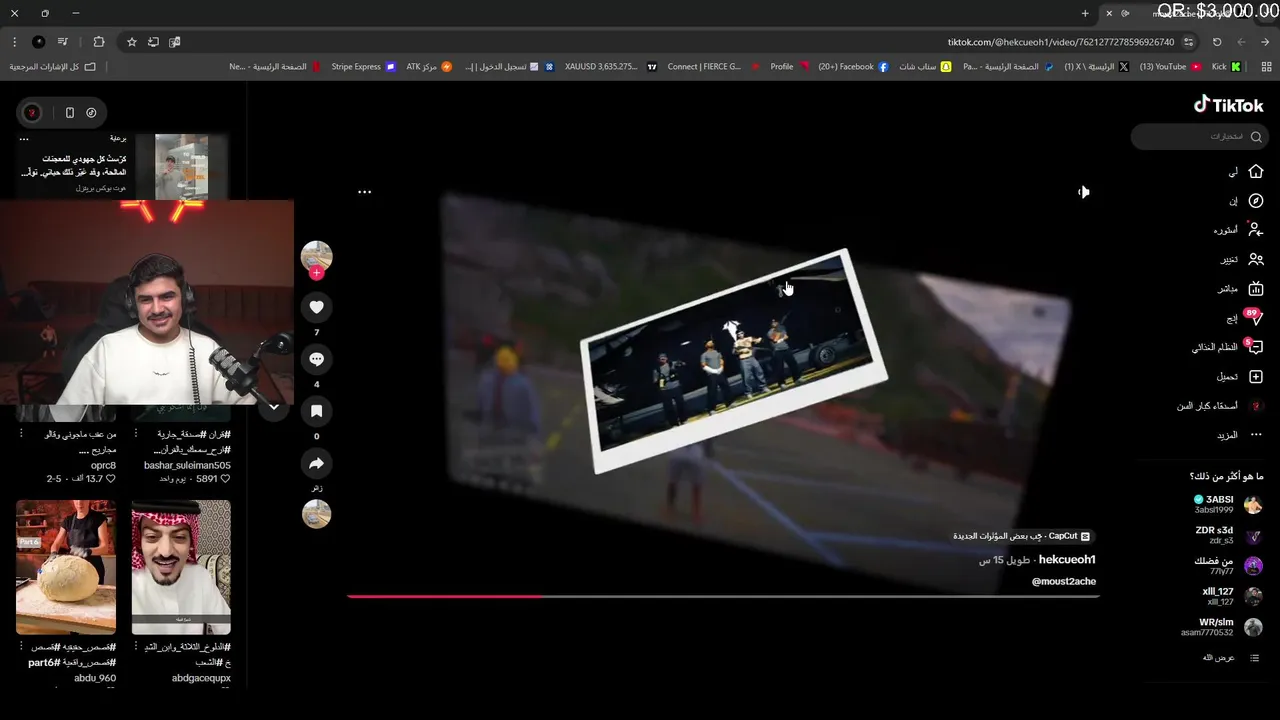Open the XAUUSD bookmark
Screen dimensions: 1280x720
pyautogui.click(x=610, y=67)
